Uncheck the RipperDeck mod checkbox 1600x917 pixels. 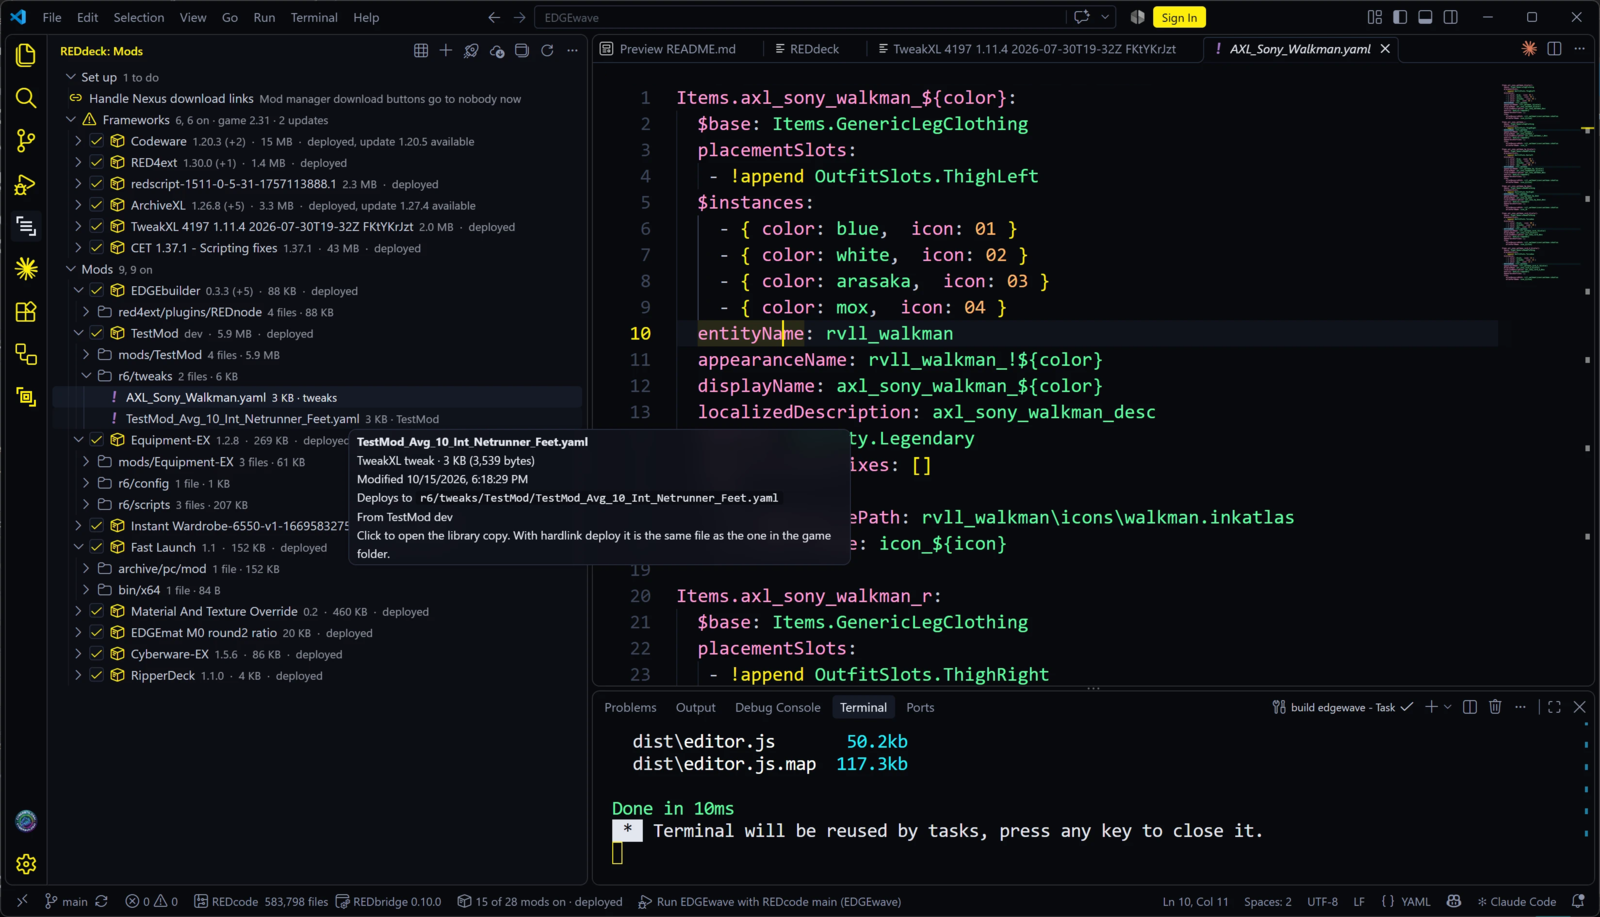pos(97,675)
